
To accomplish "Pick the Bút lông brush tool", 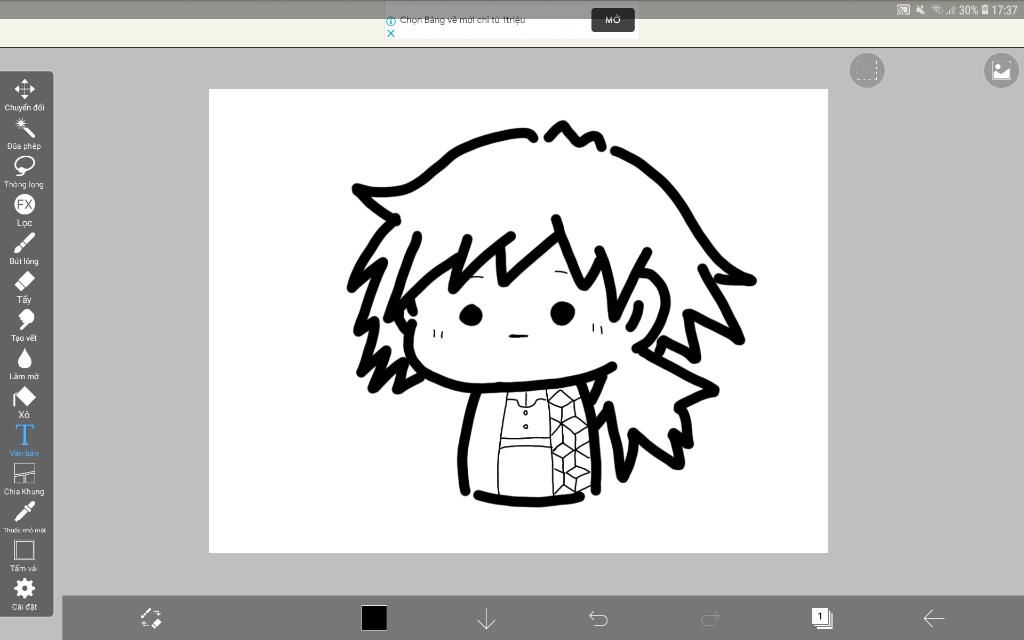I will (x=24, y=249).
